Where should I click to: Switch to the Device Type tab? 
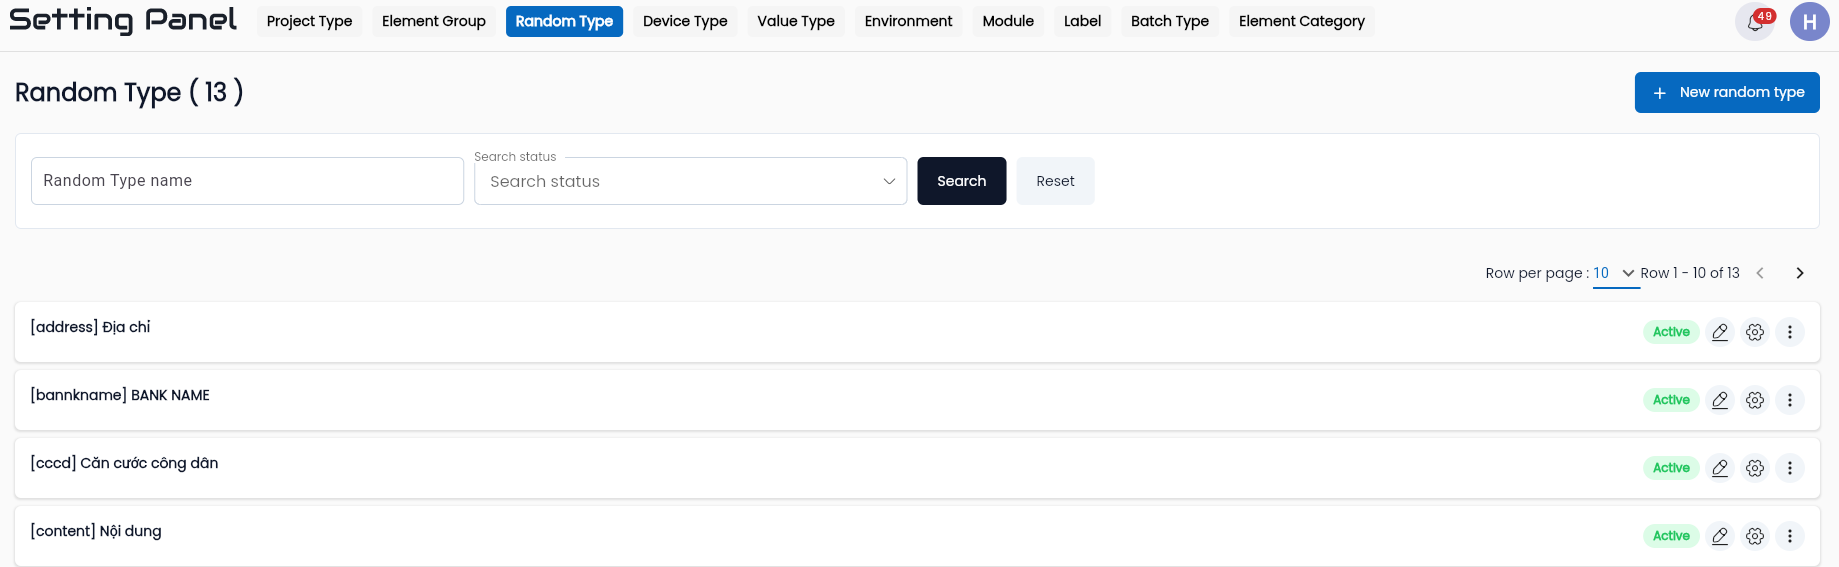click(685, 21)
